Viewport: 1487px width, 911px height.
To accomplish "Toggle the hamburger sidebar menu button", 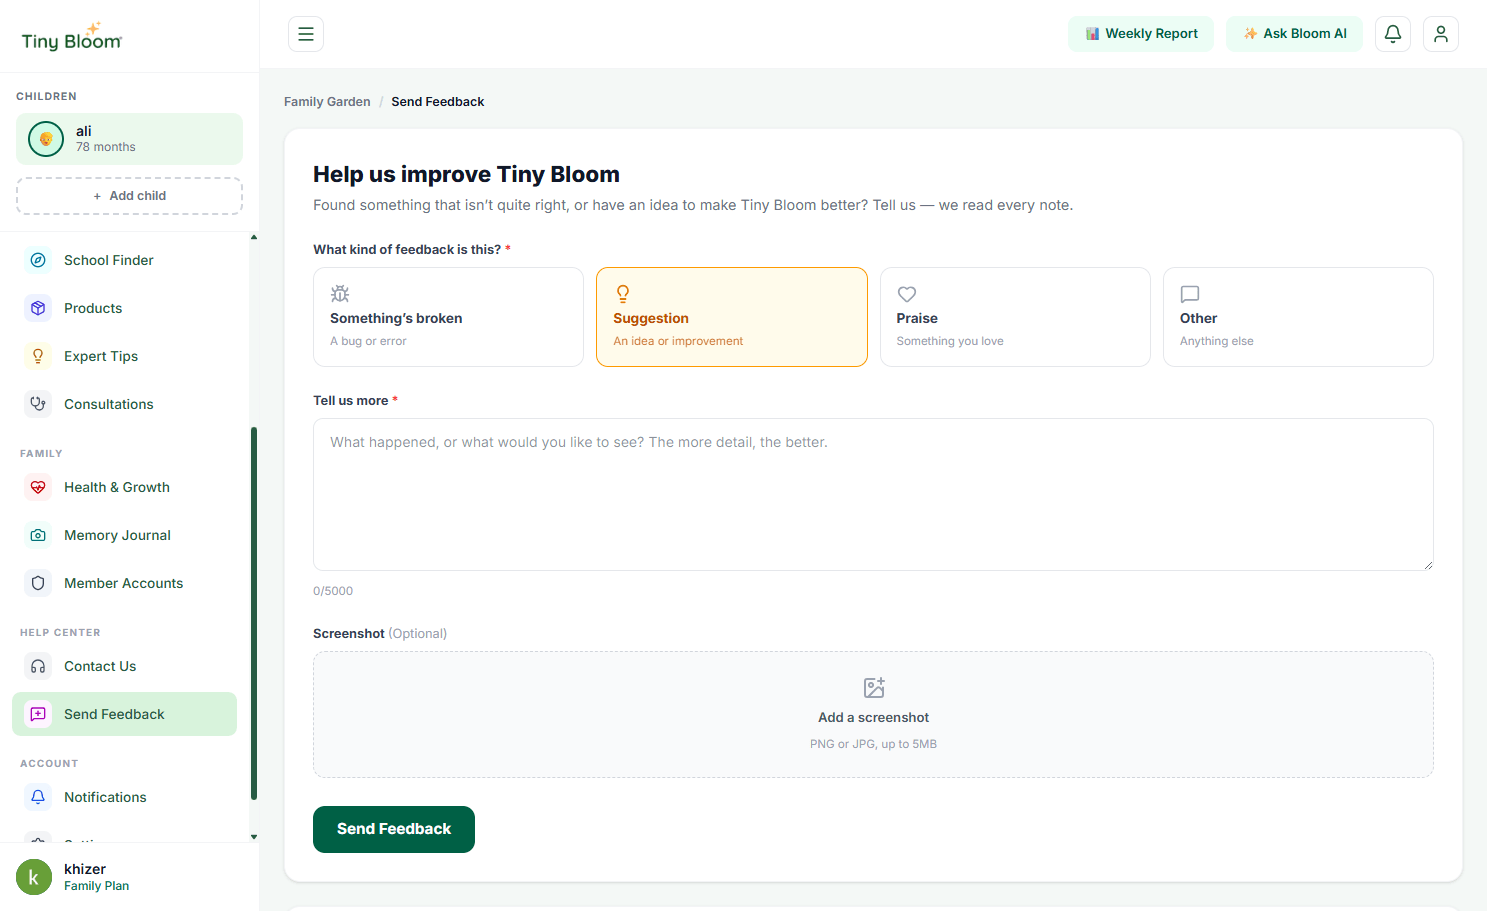I will pyautogui.click(x=306, y=34).
